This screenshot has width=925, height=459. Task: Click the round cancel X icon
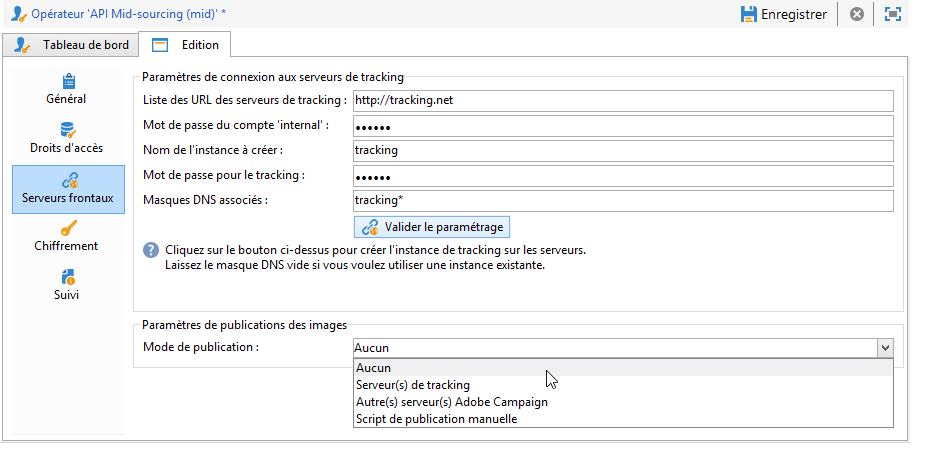click(x=856, y=14)
